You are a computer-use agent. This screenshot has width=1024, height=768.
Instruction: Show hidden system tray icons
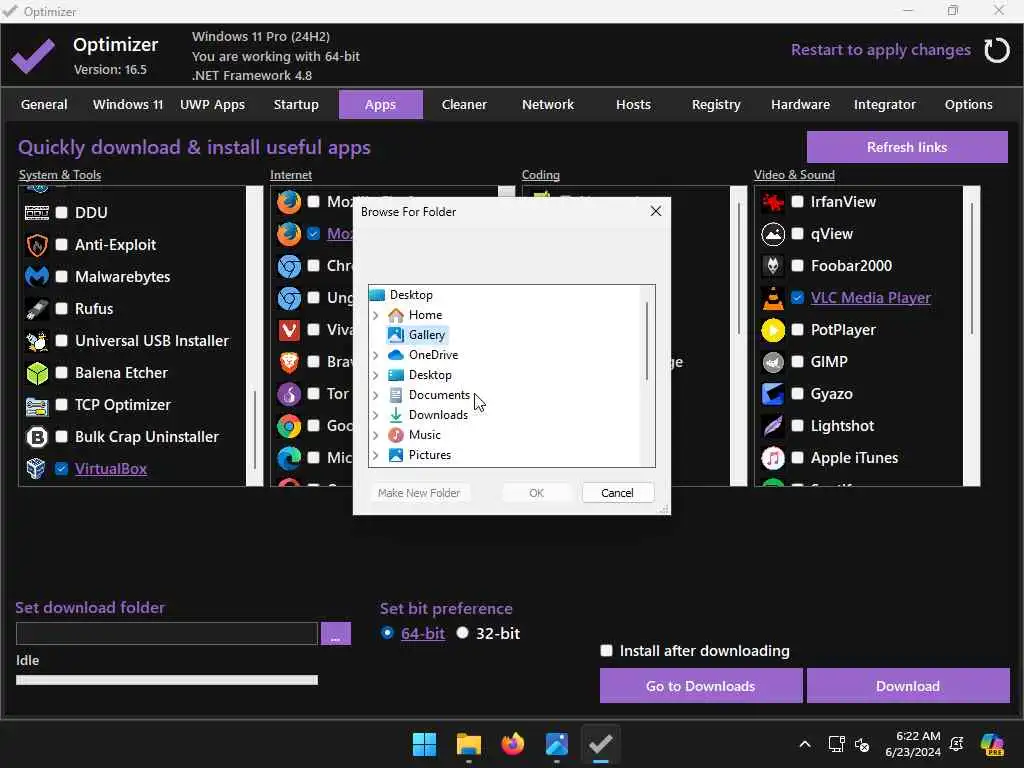pos(805,744)
